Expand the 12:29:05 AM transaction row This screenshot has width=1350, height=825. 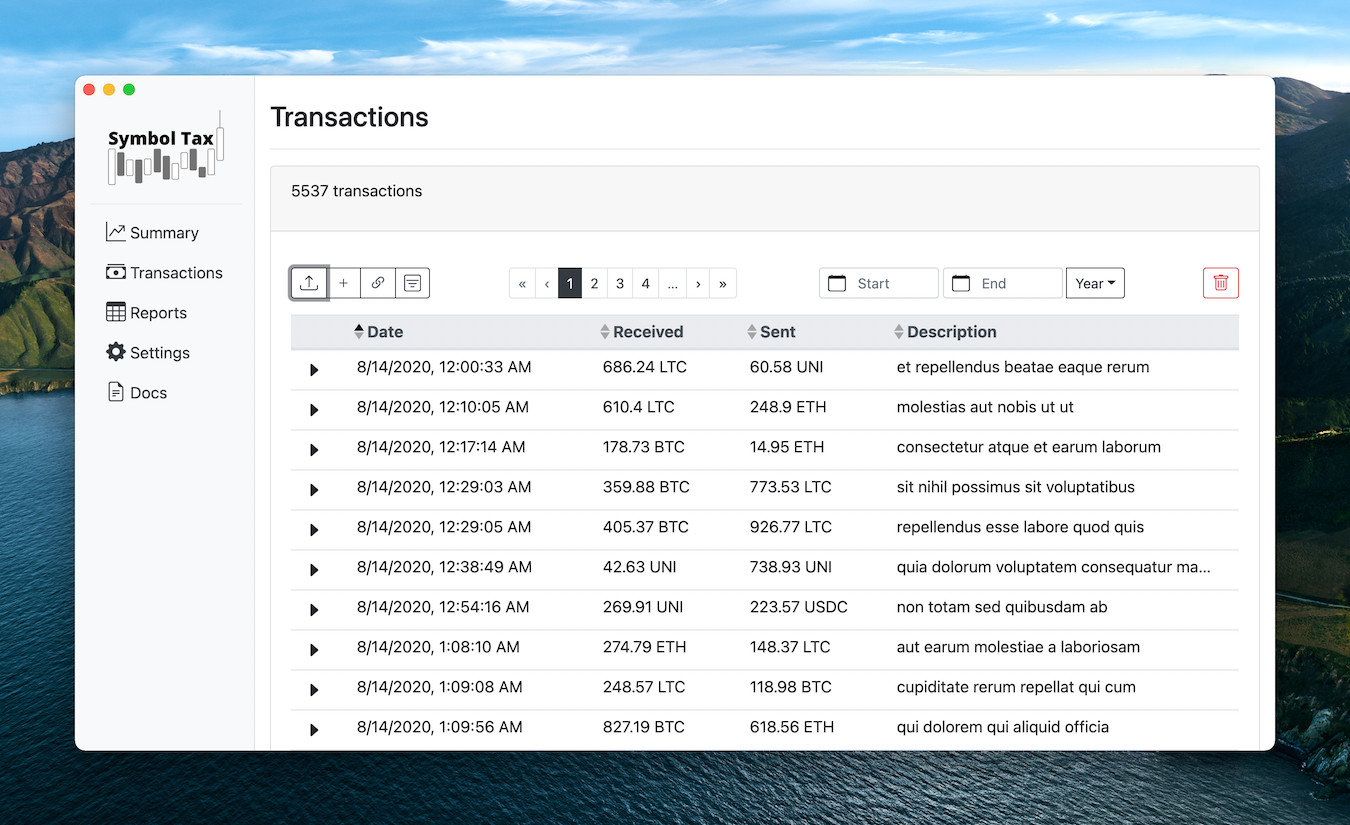pyautogui.click(x=314, y=530)
